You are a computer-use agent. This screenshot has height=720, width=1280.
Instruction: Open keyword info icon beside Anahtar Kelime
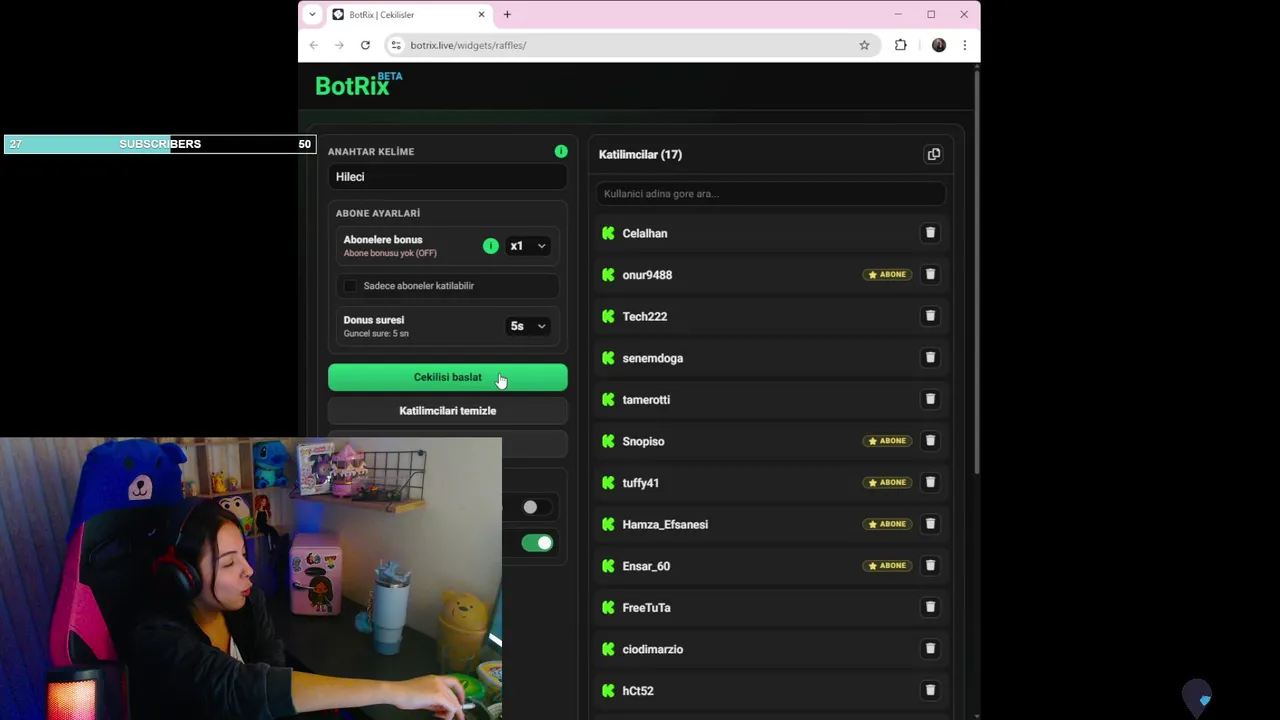point(561,151)
